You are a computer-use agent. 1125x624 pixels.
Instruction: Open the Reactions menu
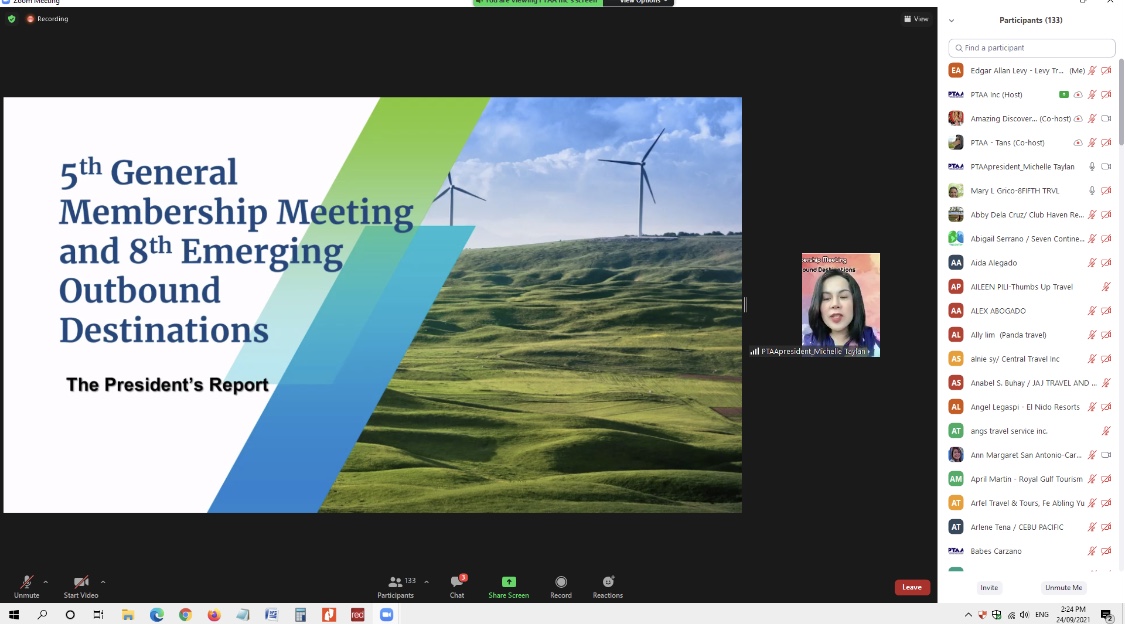608,586
